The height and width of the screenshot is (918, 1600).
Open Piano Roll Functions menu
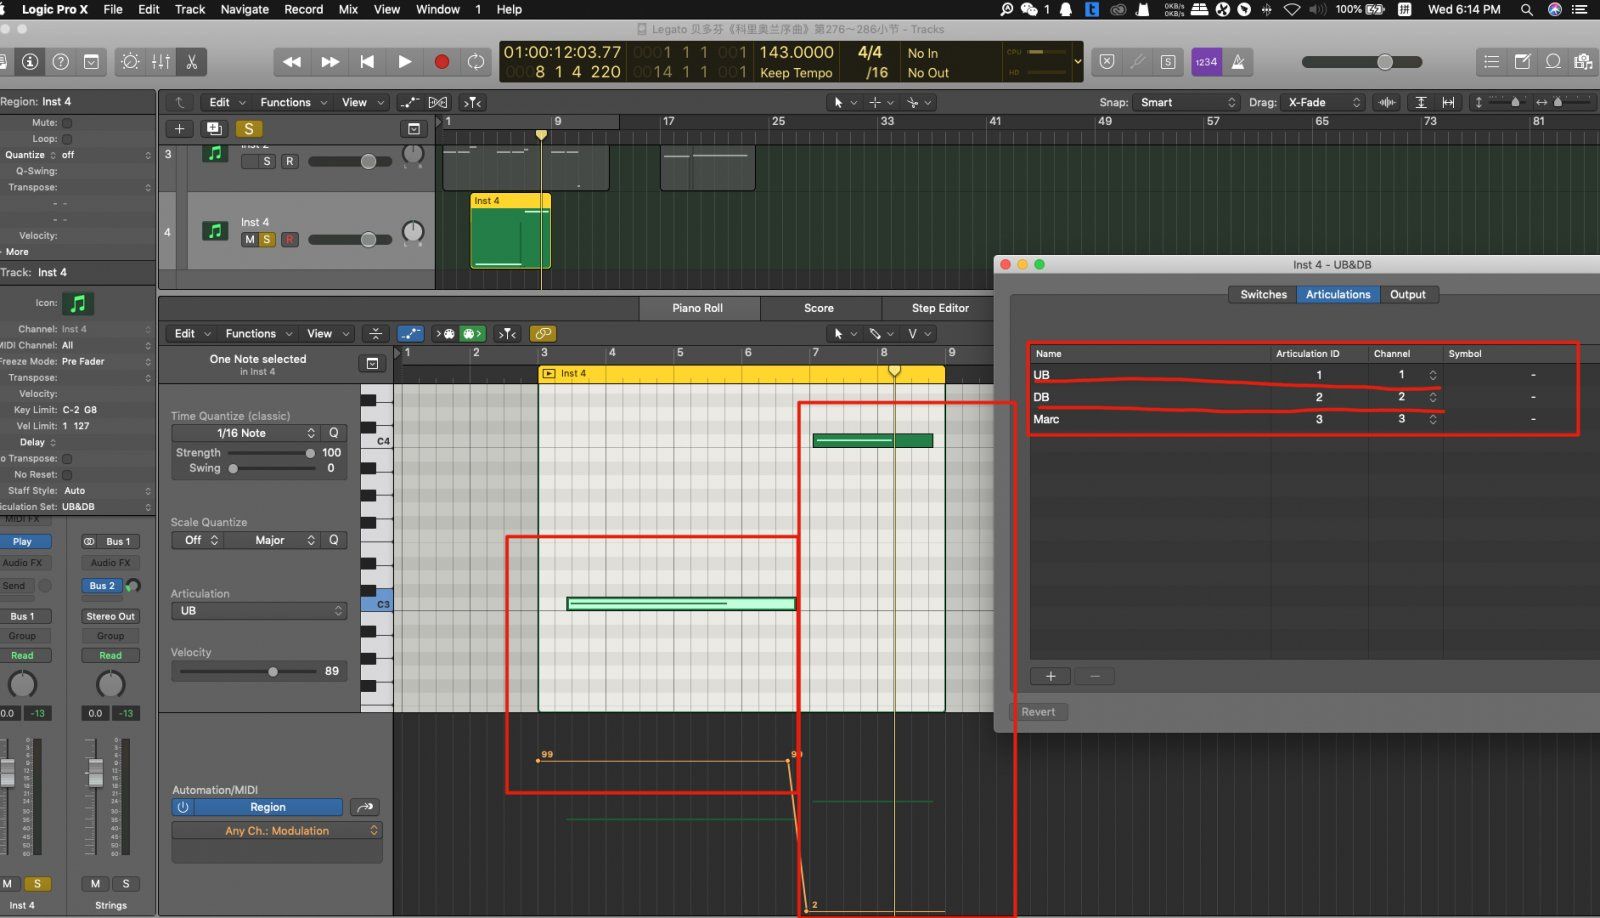(x=257, y=334)
